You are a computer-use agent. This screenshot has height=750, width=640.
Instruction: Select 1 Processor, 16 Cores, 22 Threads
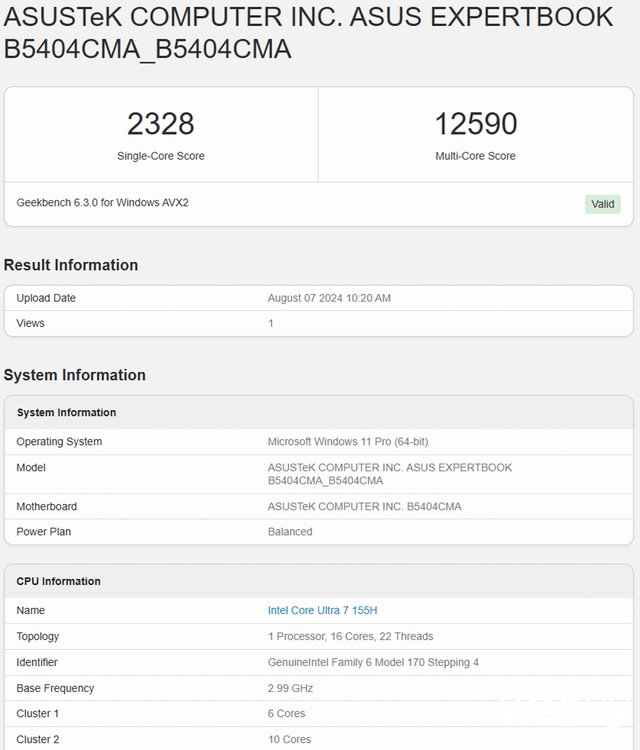coord(351,637)
